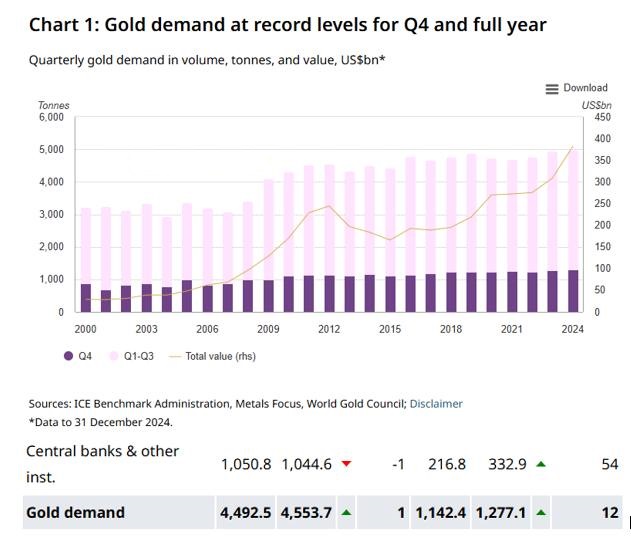
Task: Click the 216.8 Central banks cell
Action: (x=446, y=464)
